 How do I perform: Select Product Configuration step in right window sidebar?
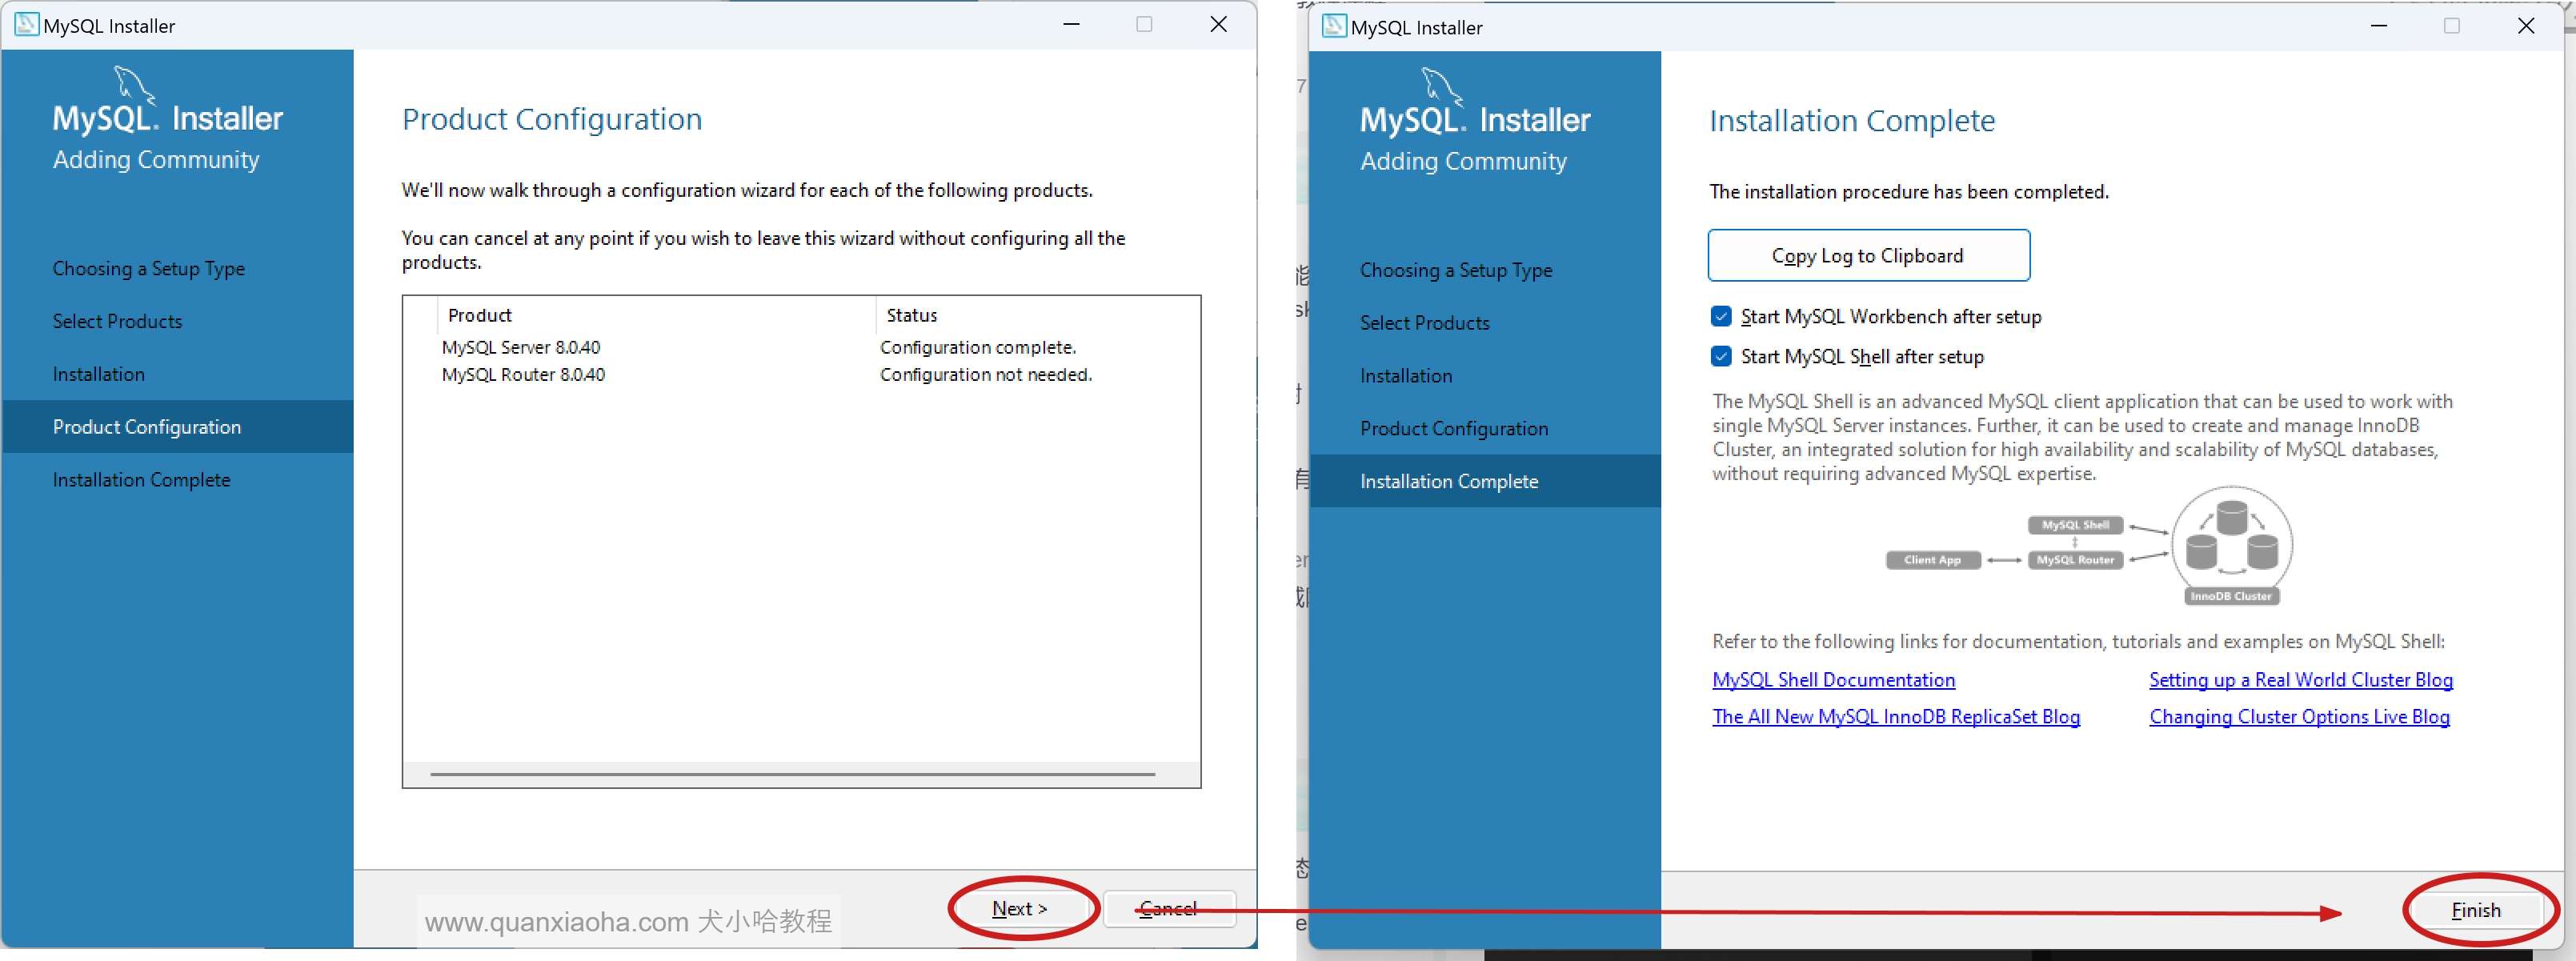click(1453, 429)
